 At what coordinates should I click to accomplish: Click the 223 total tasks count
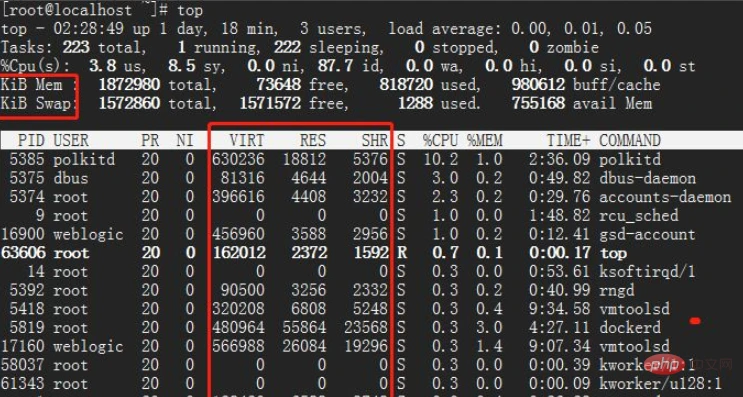[x=76, y=47]
